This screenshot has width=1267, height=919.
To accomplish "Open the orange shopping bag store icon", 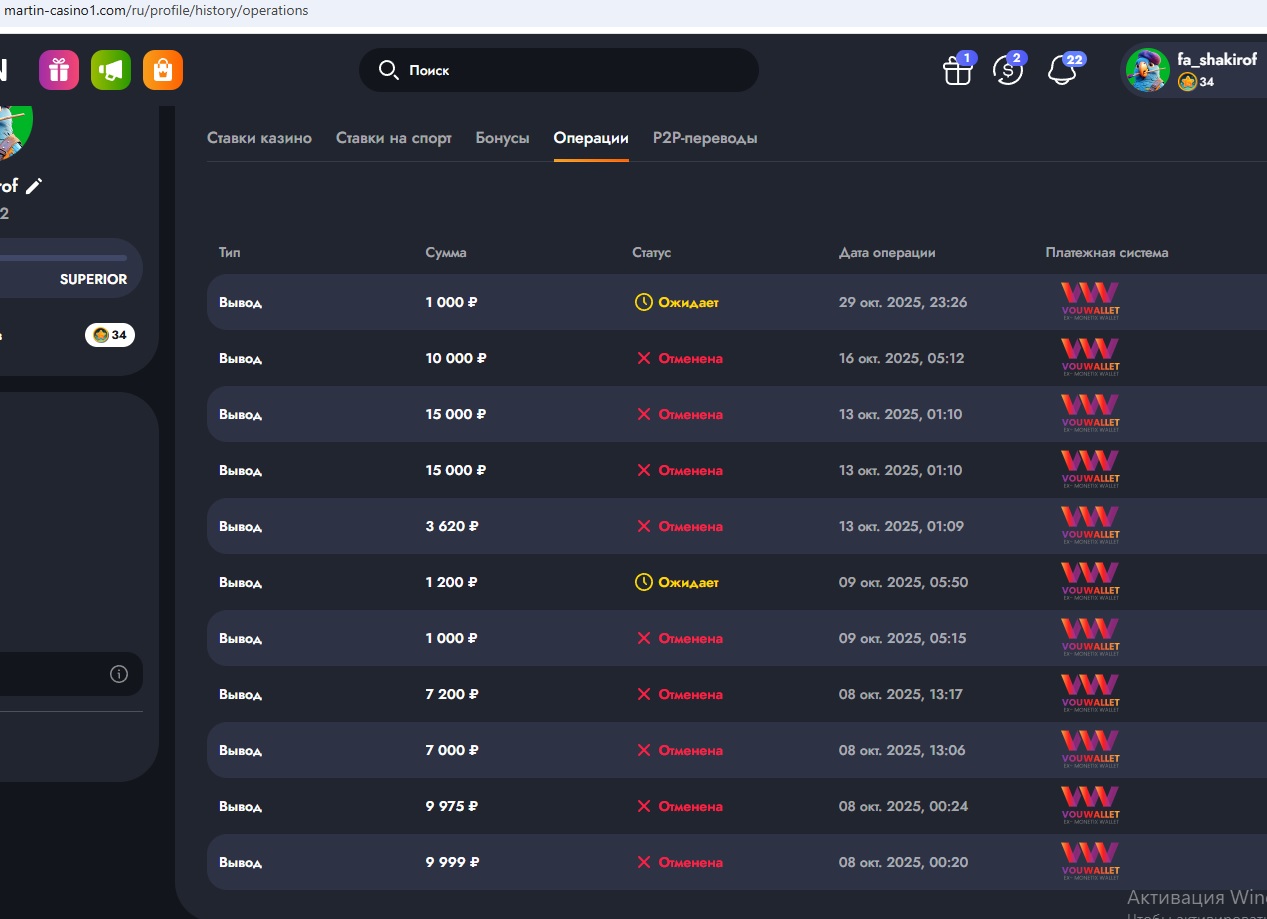I will coord(163,70).
